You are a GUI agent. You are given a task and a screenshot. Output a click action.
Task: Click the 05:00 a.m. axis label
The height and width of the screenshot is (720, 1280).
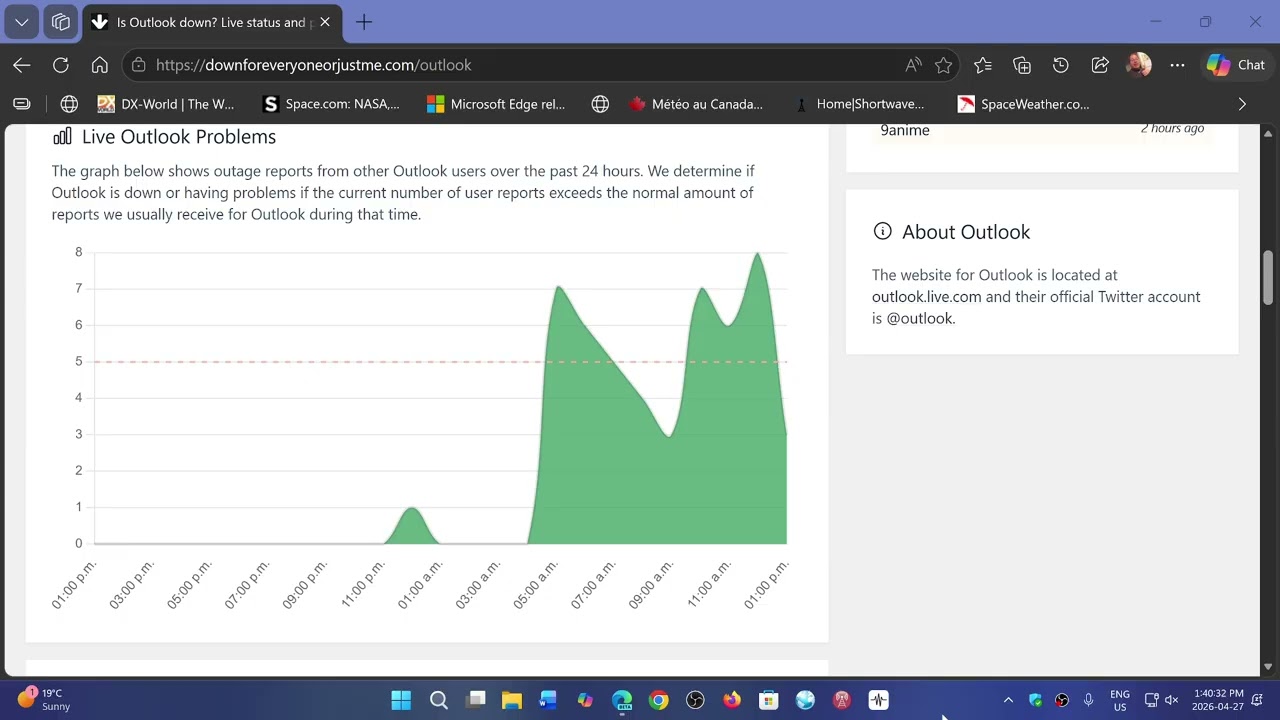(x=536, y=584)
